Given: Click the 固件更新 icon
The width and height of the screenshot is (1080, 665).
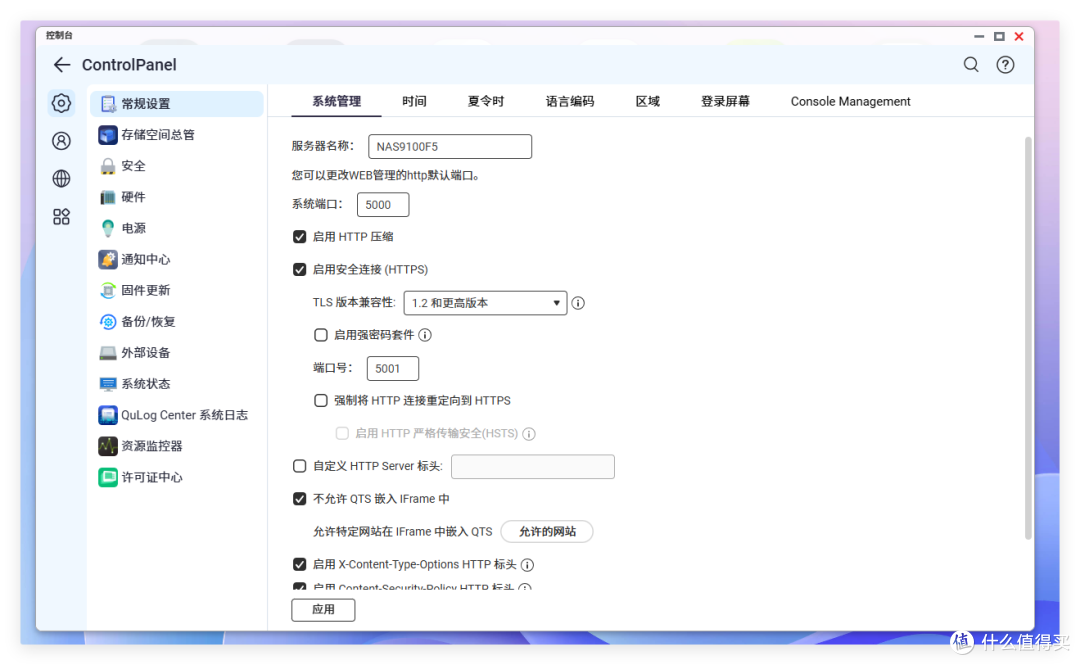Looking at the screenshot, I should coord(107,291).
